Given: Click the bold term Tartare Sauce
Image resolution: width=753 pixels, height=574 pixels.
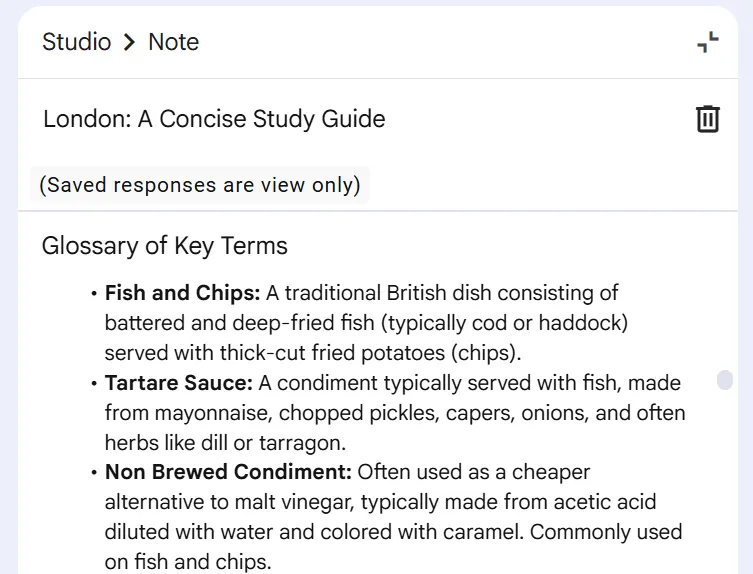Looking at the screenshot, I should [178, 383].
